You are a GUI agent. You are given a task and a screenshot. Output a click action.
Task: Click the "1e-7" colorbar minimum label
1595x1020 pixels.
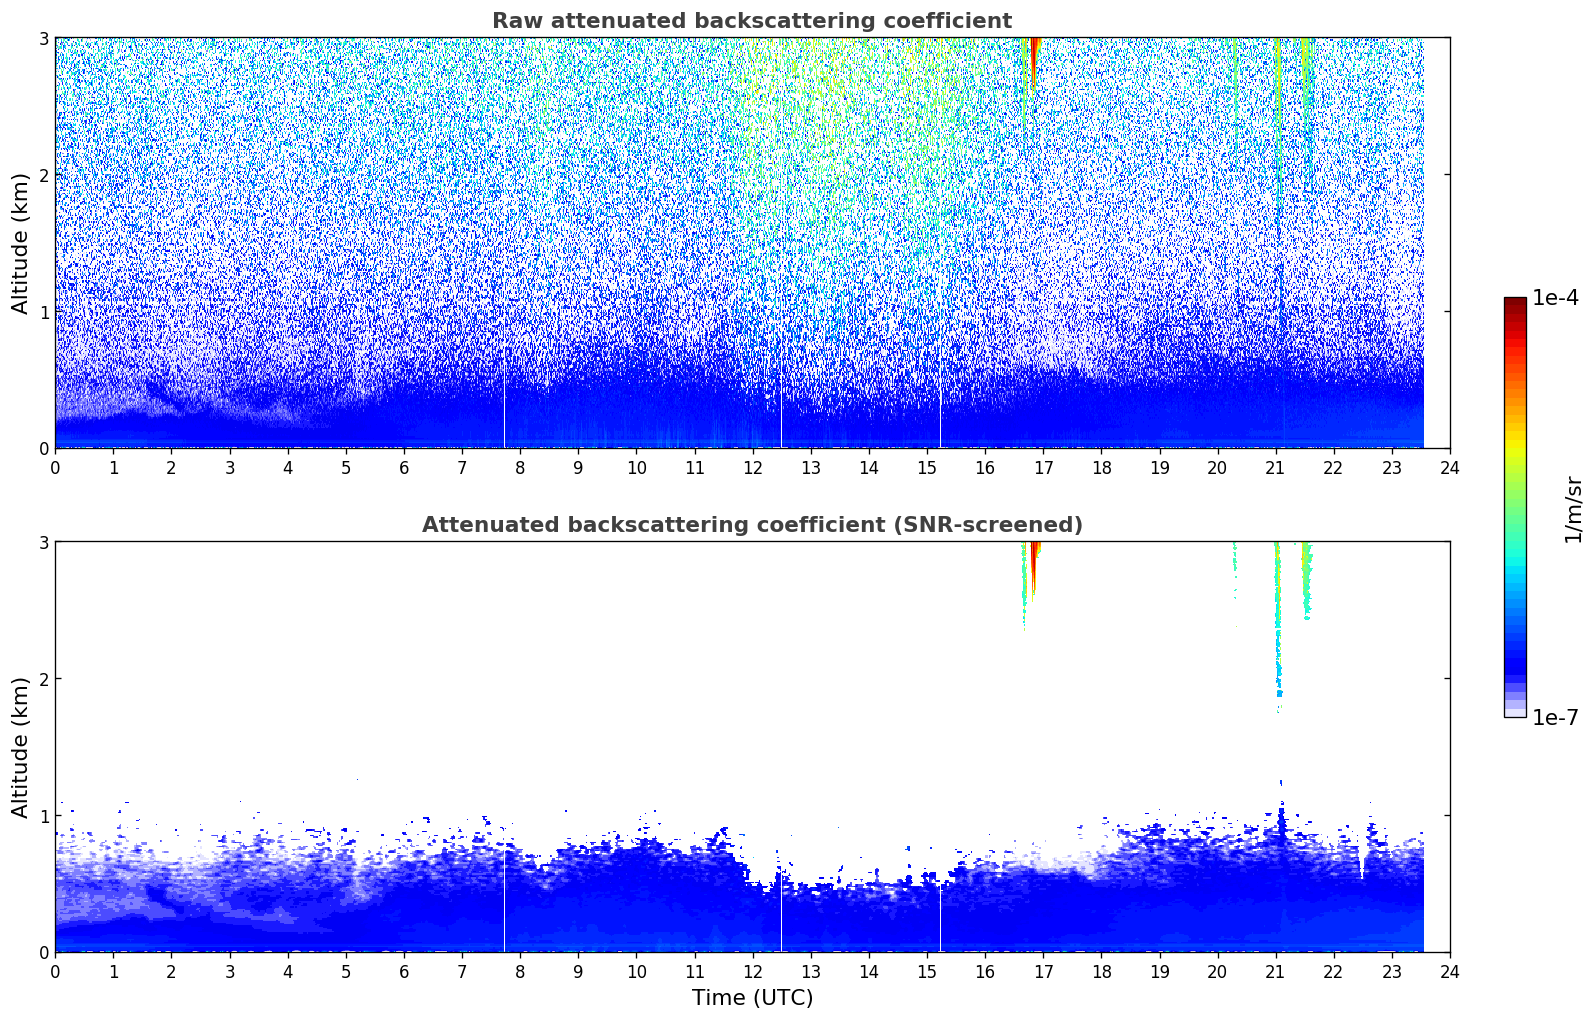click(x=1555, y=718)
